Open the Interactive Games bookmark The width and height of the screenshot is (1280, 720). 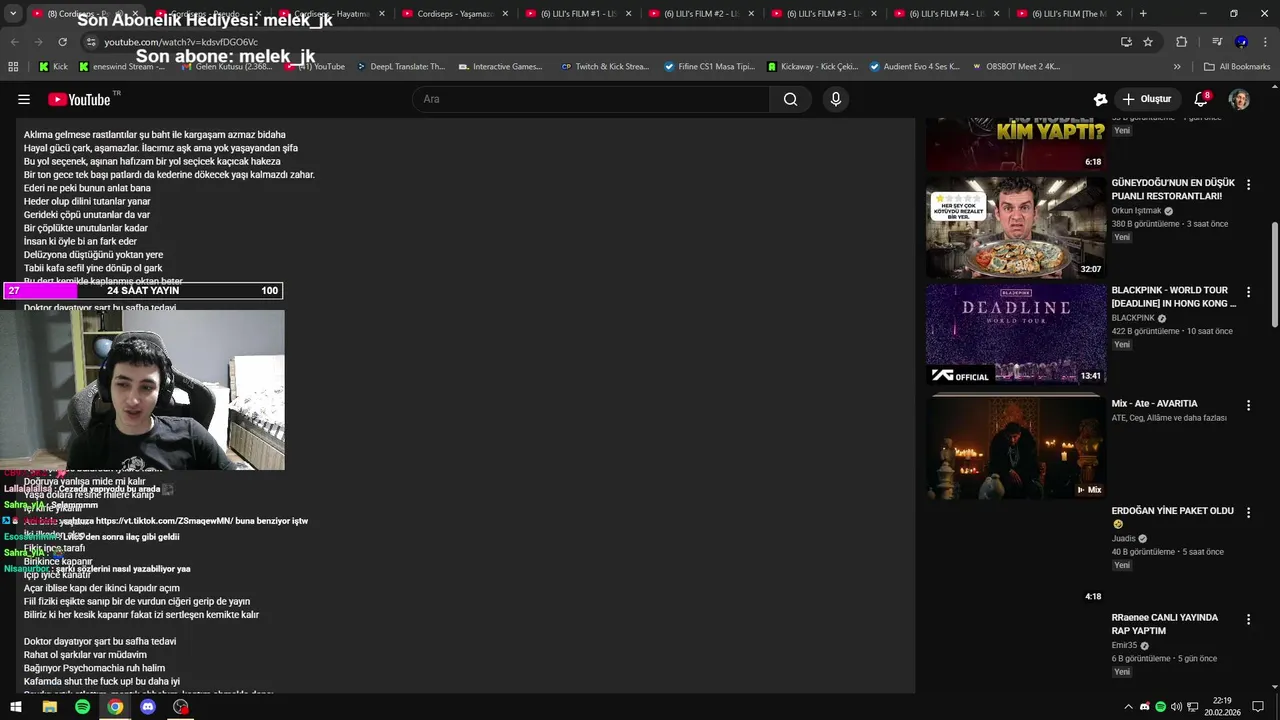(x=500, y=67)
